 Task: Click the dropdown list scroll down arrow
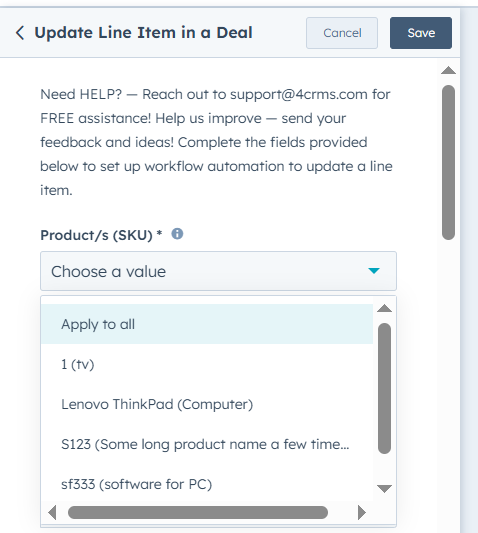point(385,489)
